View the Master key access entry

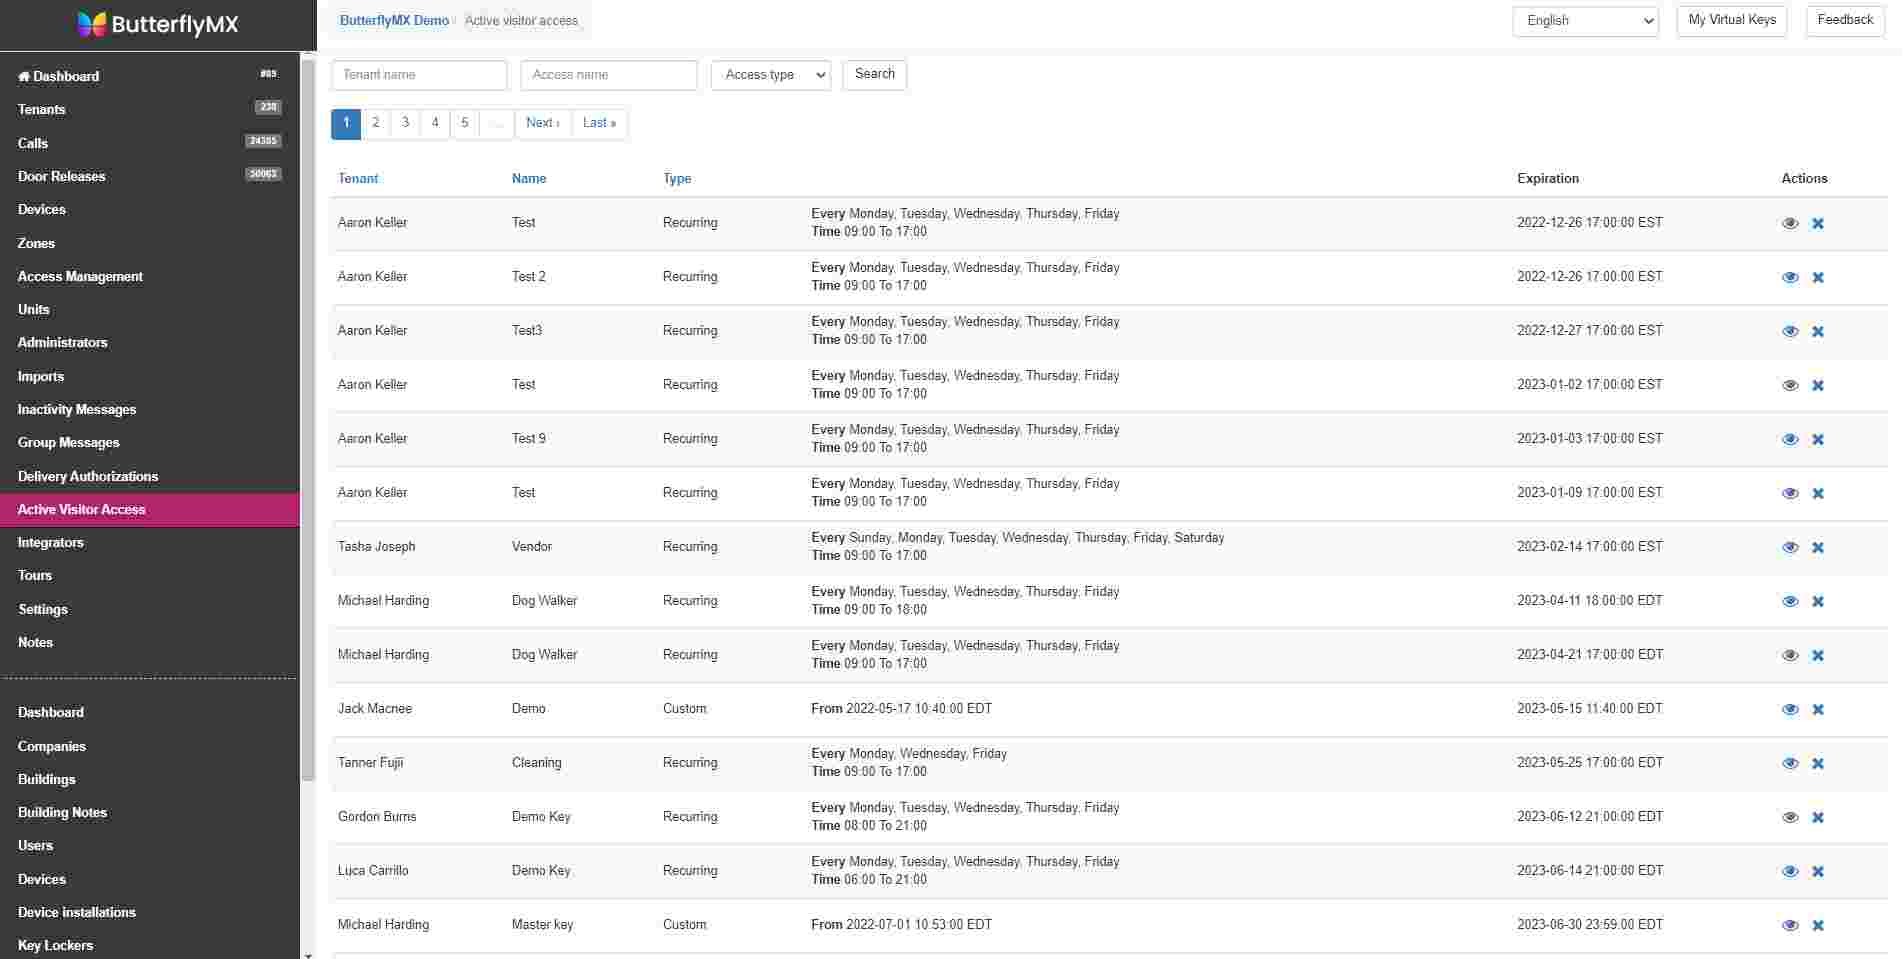click(x=1789, y=925)
